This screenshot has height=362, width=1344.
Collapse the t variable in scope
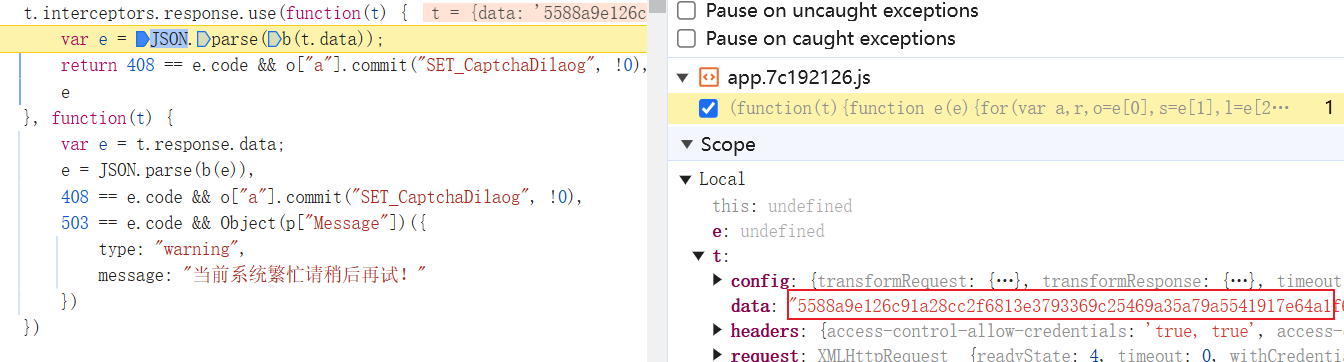(699, 256)
